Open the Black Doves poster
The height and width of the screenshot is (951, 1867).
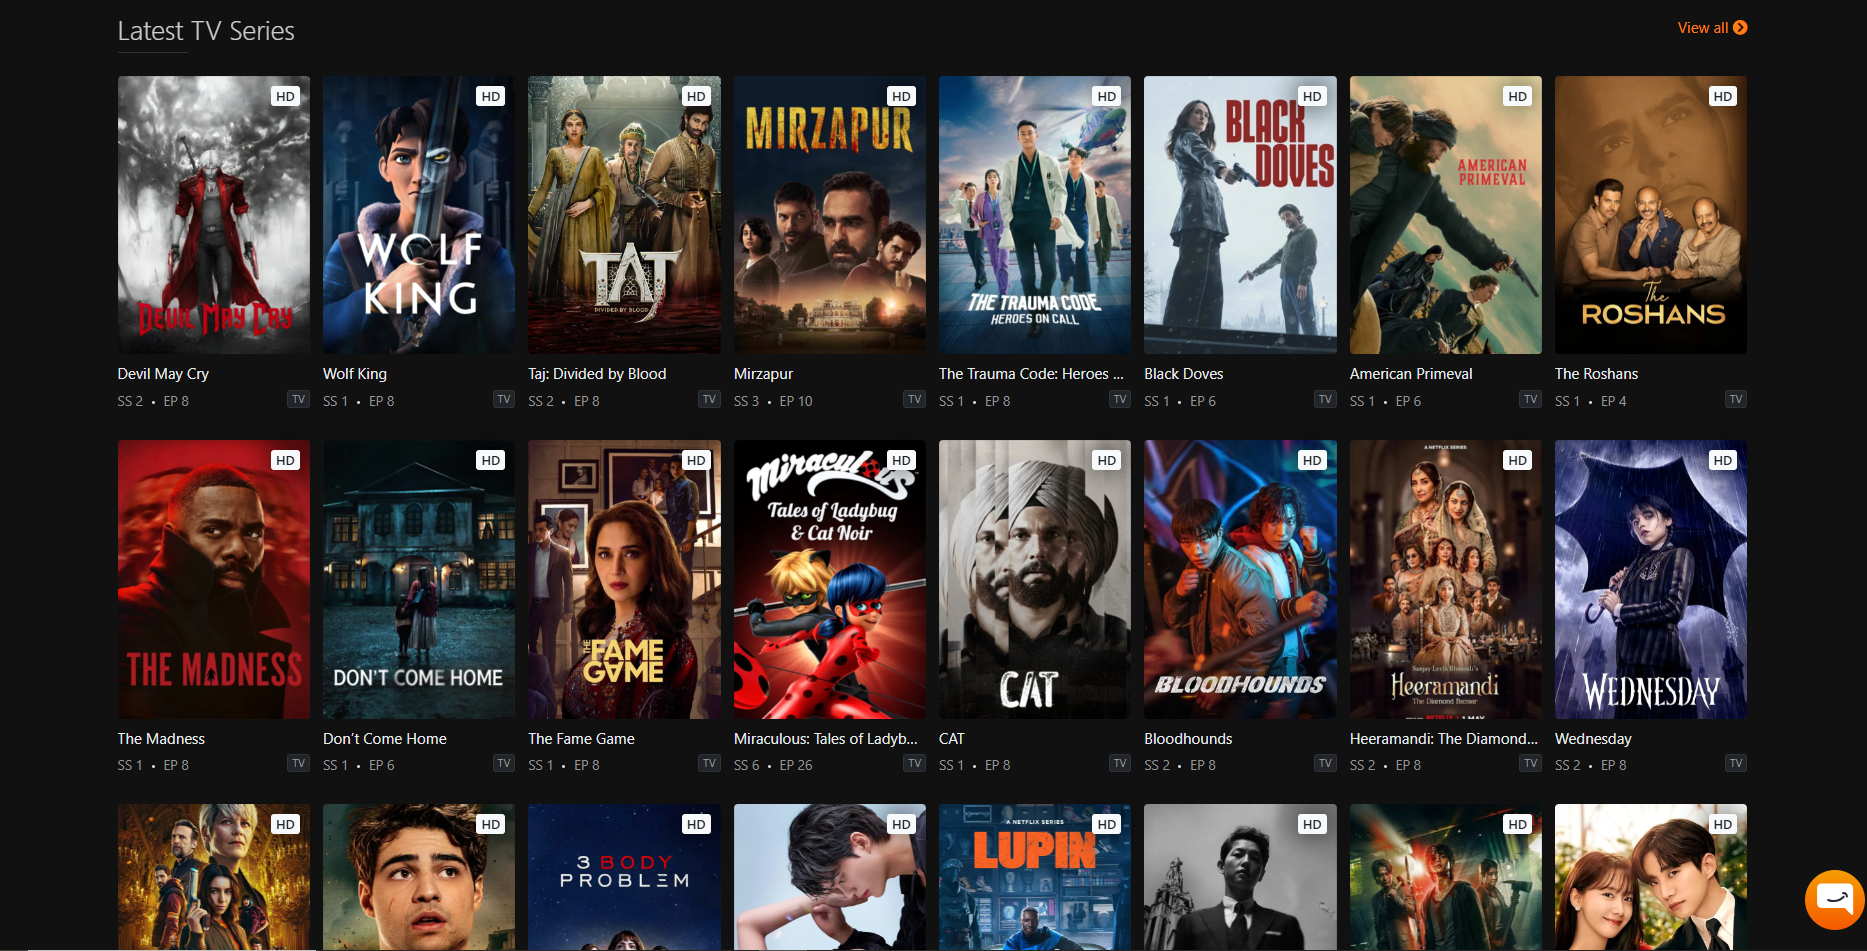[x=1240, y=215]
